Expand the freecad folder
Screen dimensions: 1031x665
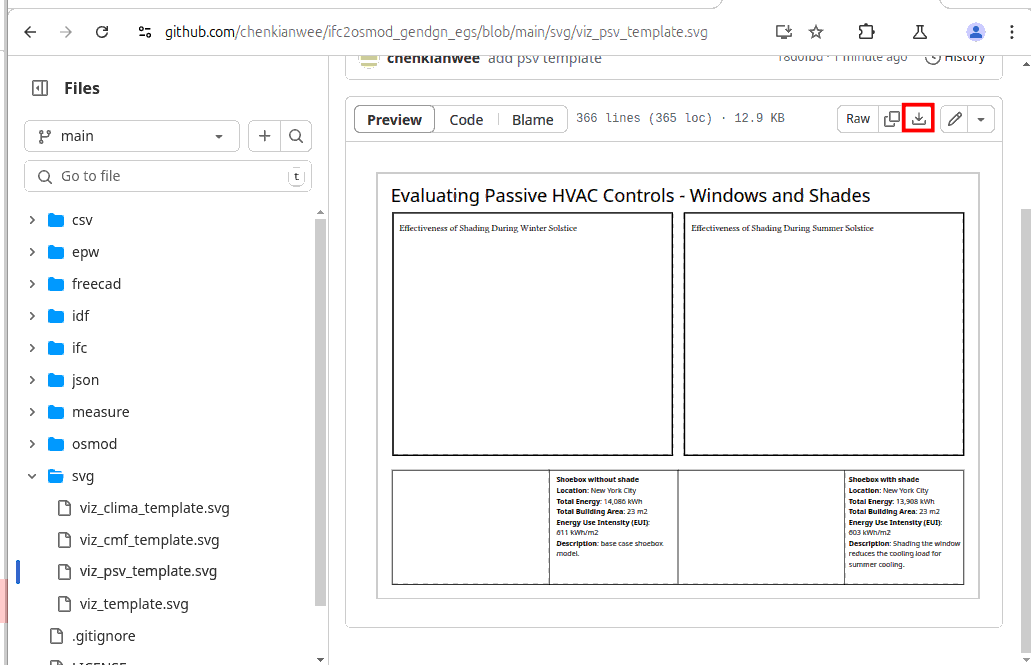32,284
